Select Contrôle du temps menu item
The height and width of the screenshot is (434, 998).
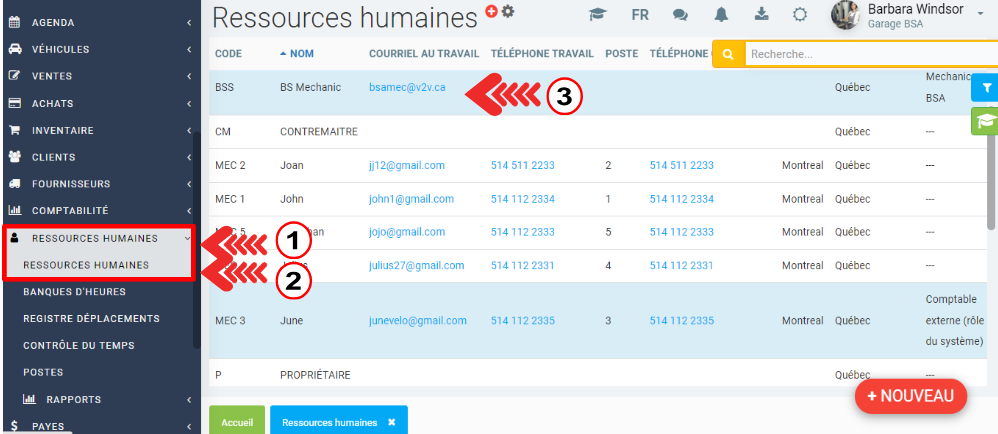[78, 346]
